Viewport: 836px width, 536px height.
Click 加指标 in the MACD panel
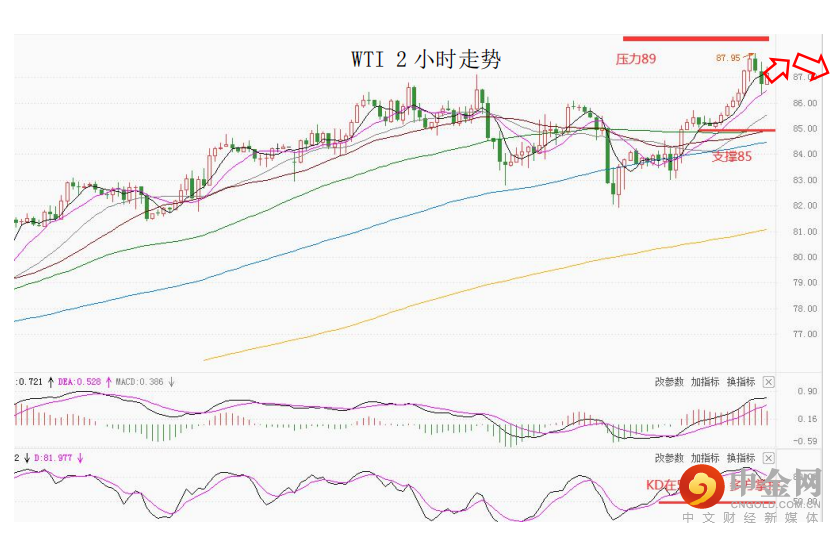pyautogui.click(x=705, y=382)
